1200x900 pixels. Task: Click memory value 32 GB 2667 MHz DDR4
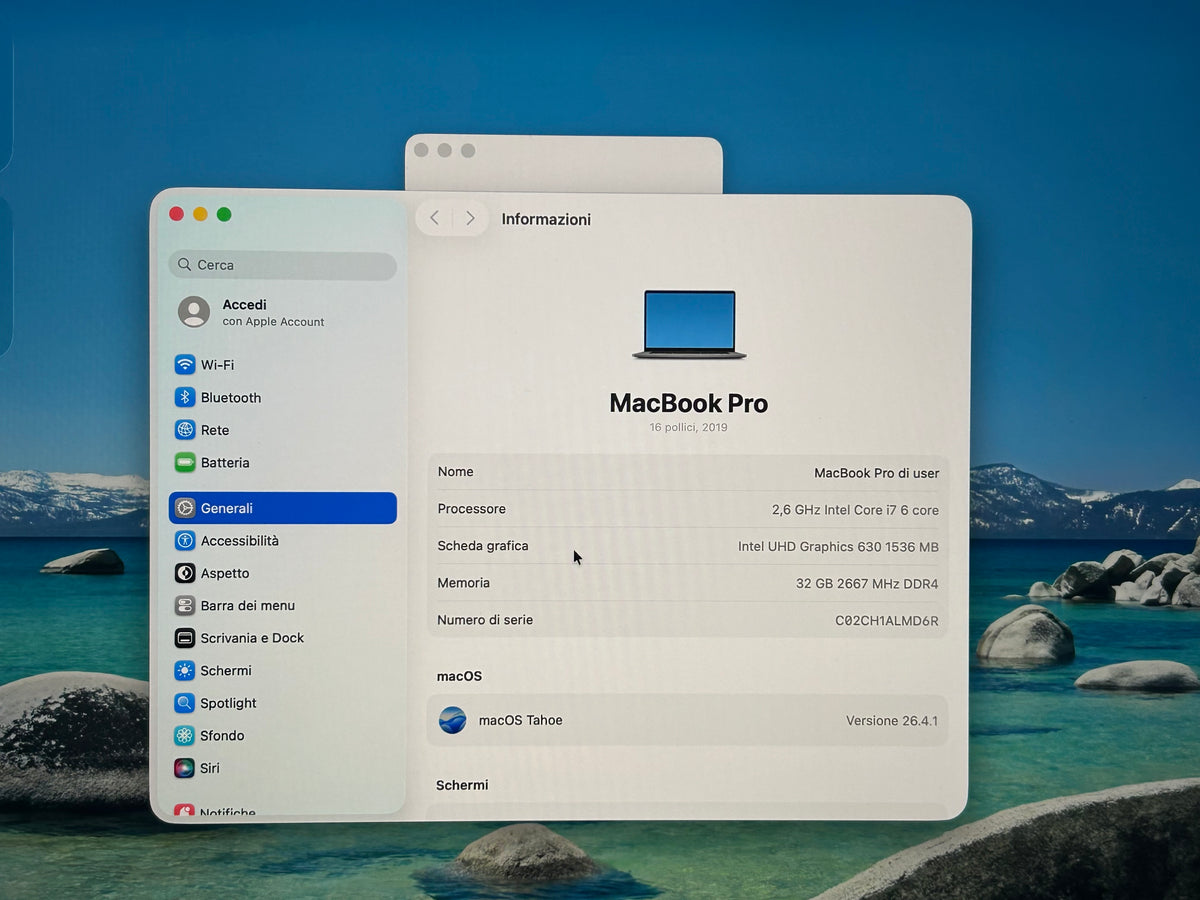867,584
